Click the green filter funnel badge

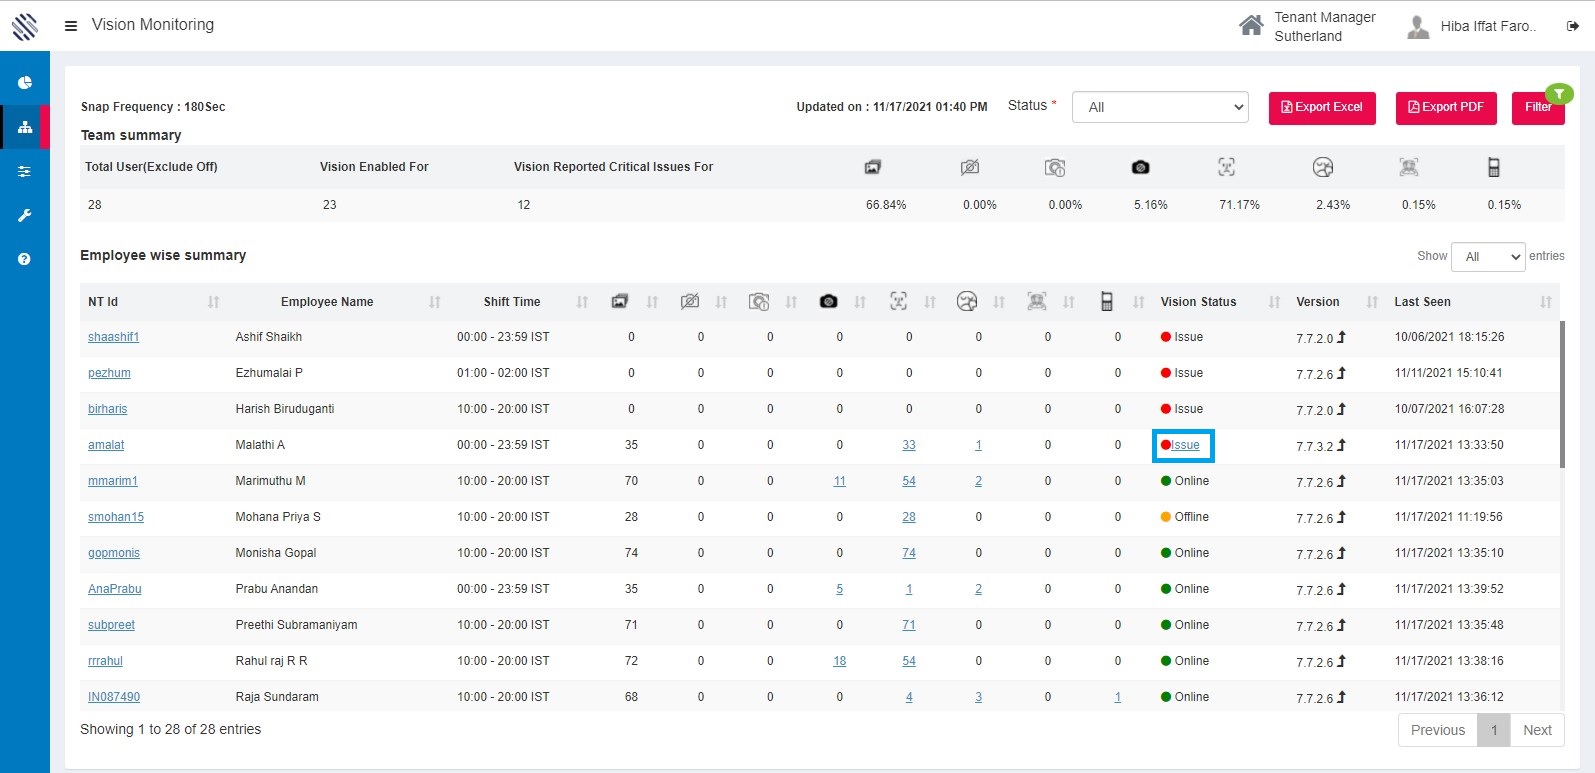[1559, 94]
